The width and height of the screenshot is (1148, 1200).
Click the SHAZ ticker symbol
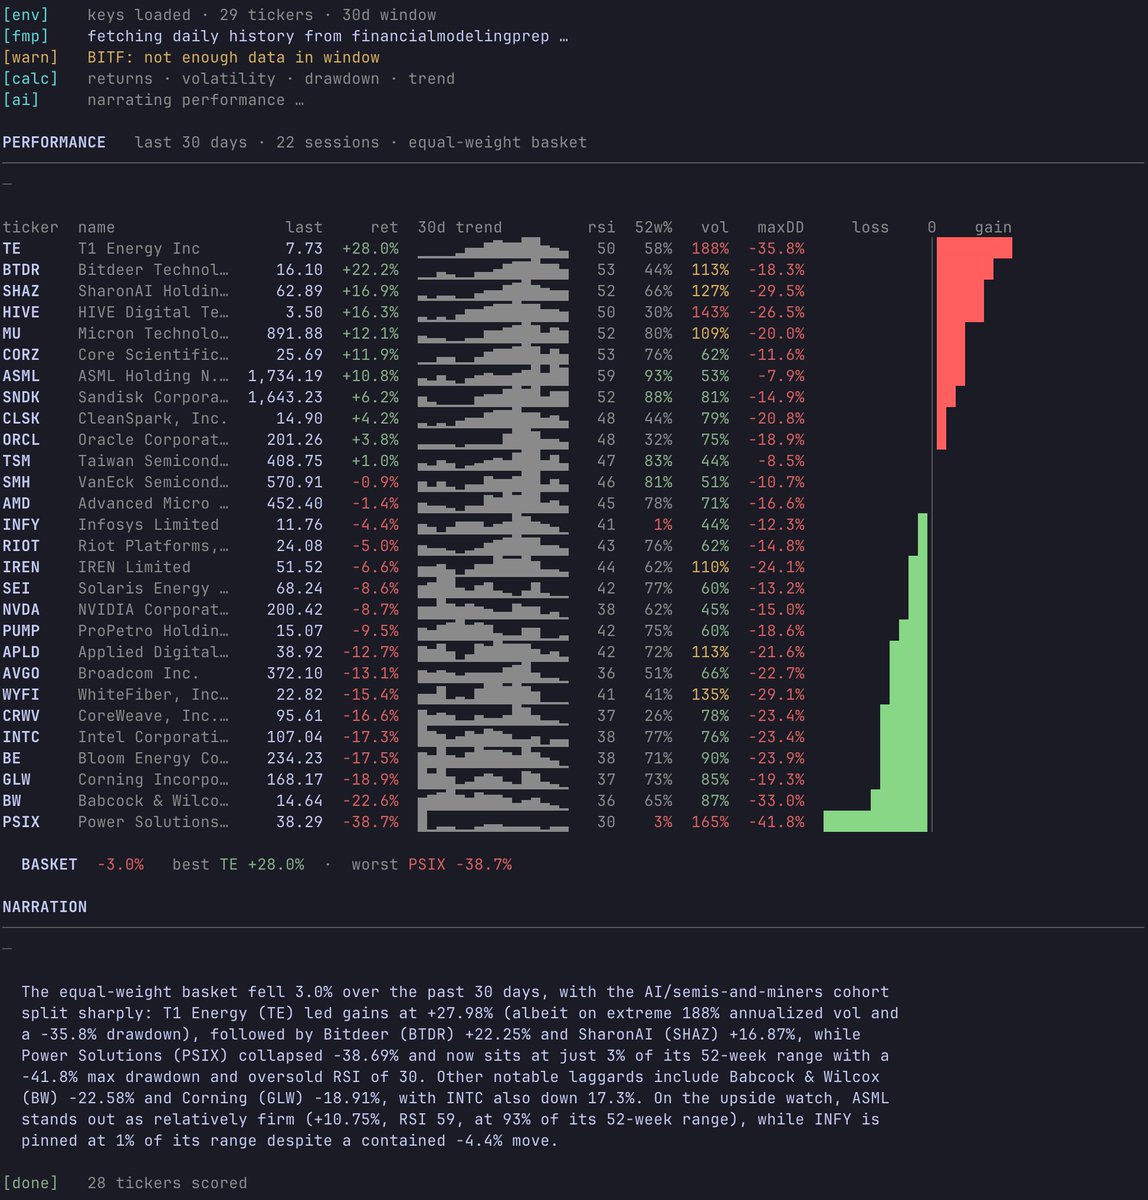[21, 291]
